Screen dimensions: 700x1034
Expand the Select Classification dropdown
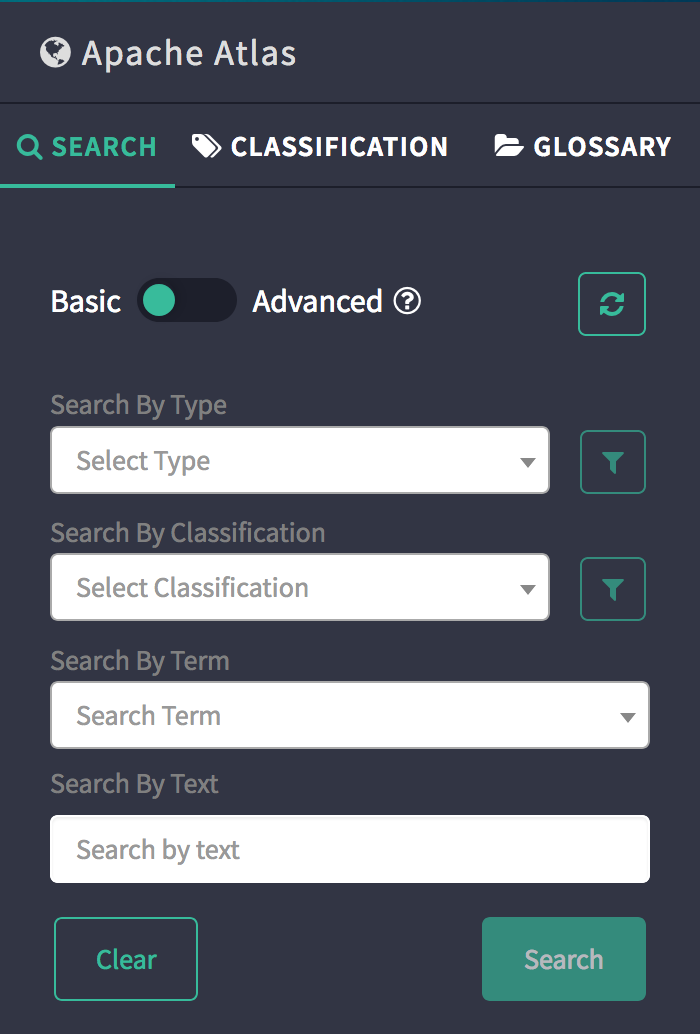tap(299, 588)
